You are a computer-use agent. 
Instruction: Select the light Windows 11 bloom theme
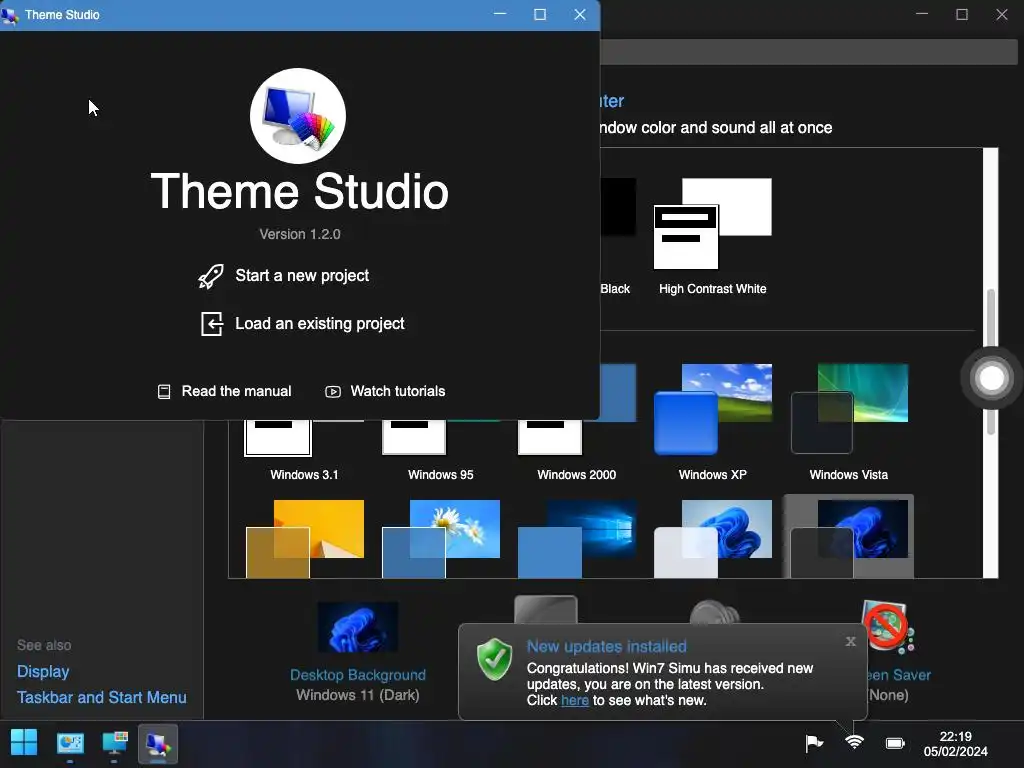click(x=712, y=539)
